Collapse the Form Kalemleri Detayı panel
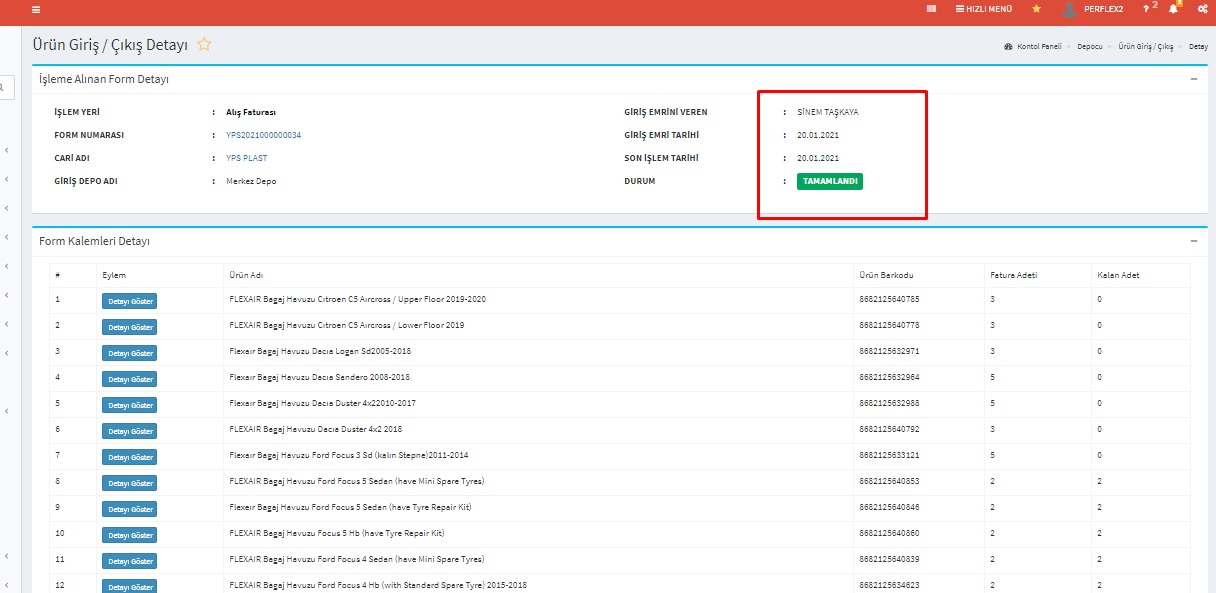Viewport: 1216px width, 593px height. click(x=1194, y=241)
